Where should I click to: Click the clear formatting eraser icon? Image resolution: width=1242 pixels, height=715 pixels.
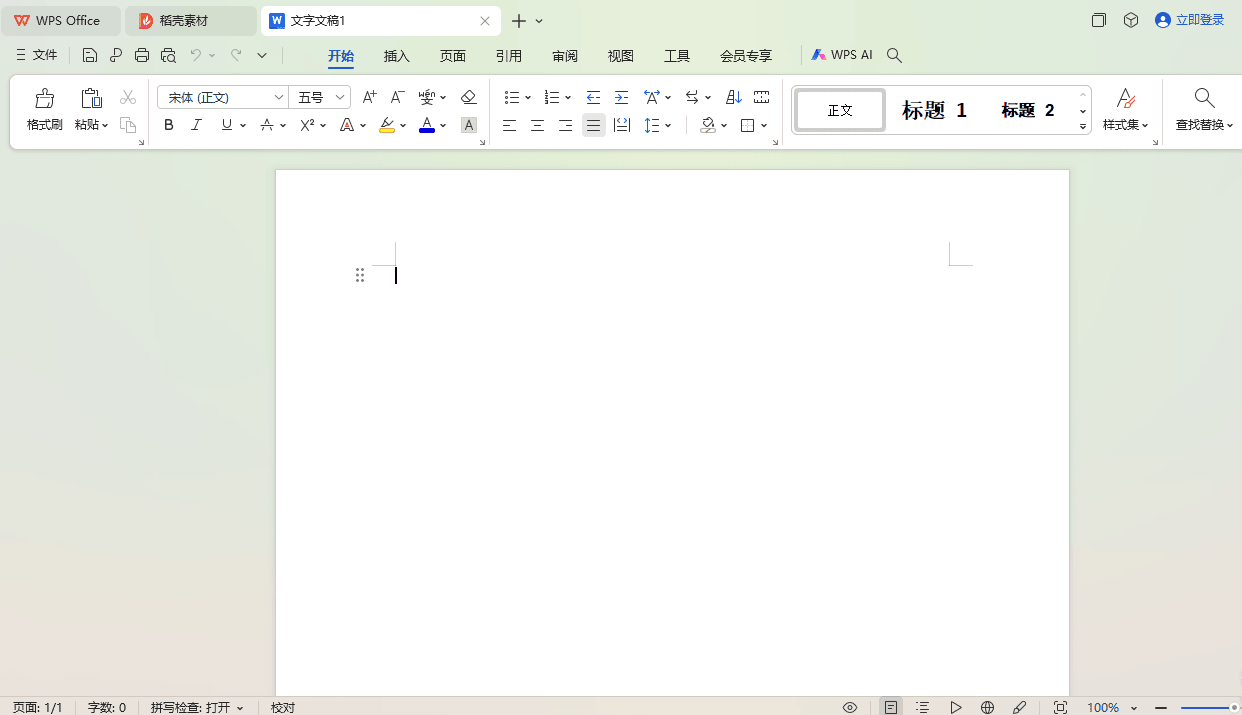pyautogui.click(x=468, y=97)
